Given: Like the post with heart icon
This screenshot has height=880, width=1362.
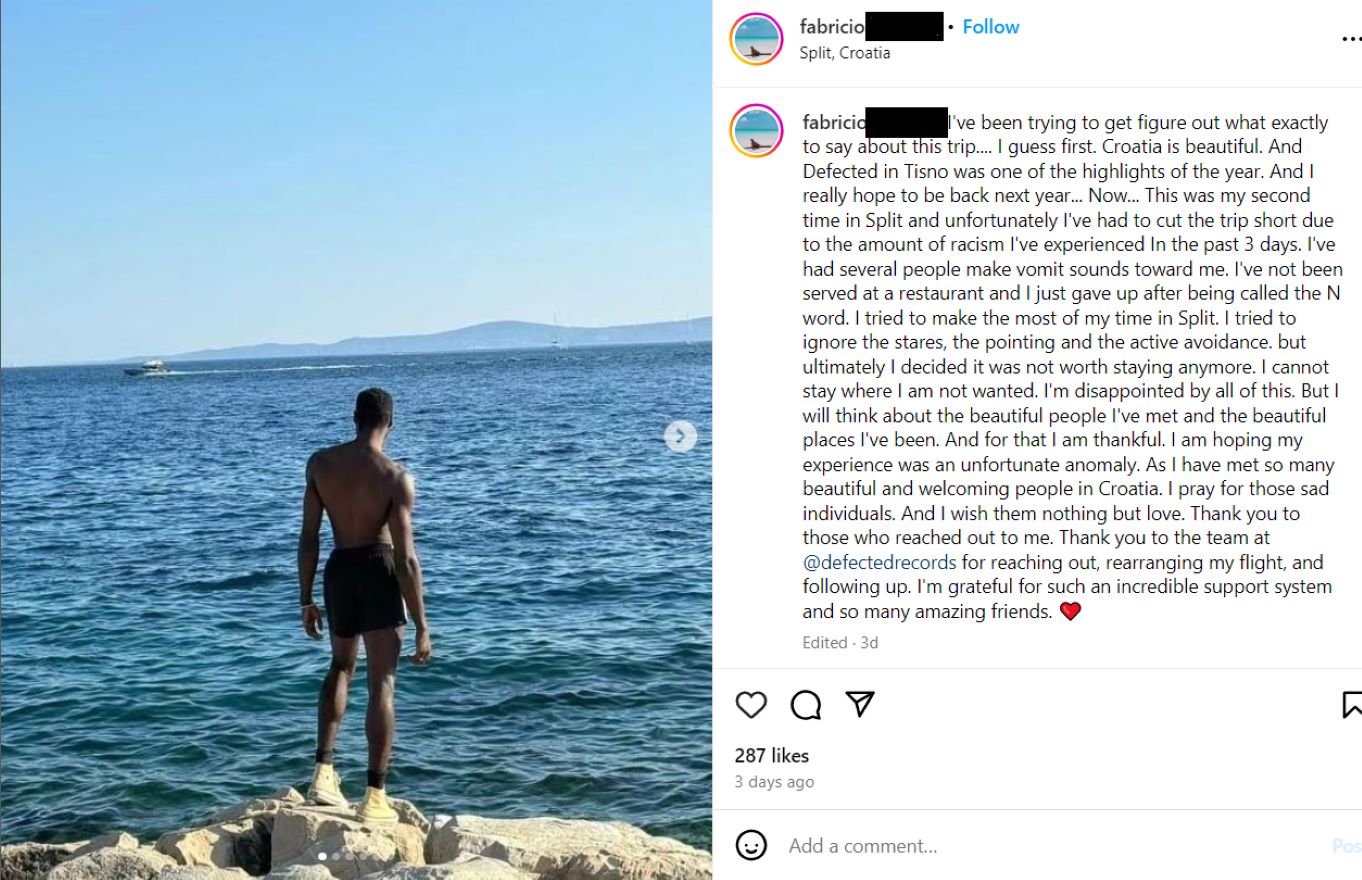Looking at the screenshot, I should pyautogui.click(x=751, y=705).
